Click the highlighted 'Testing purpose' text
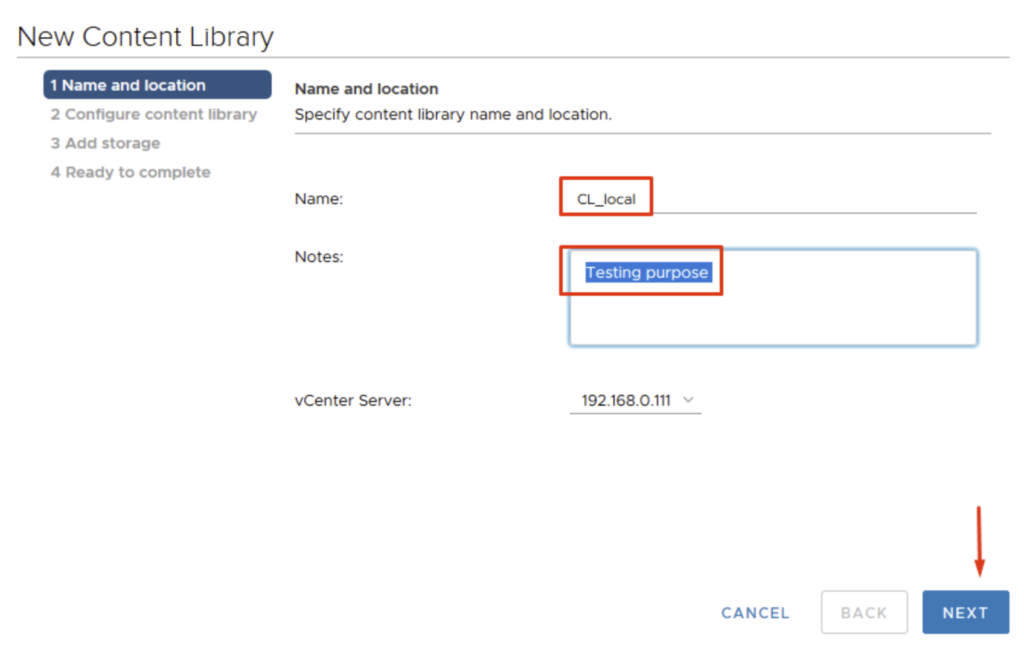Viewport: 1024px width, 646px height. click(x=647, y=272)
